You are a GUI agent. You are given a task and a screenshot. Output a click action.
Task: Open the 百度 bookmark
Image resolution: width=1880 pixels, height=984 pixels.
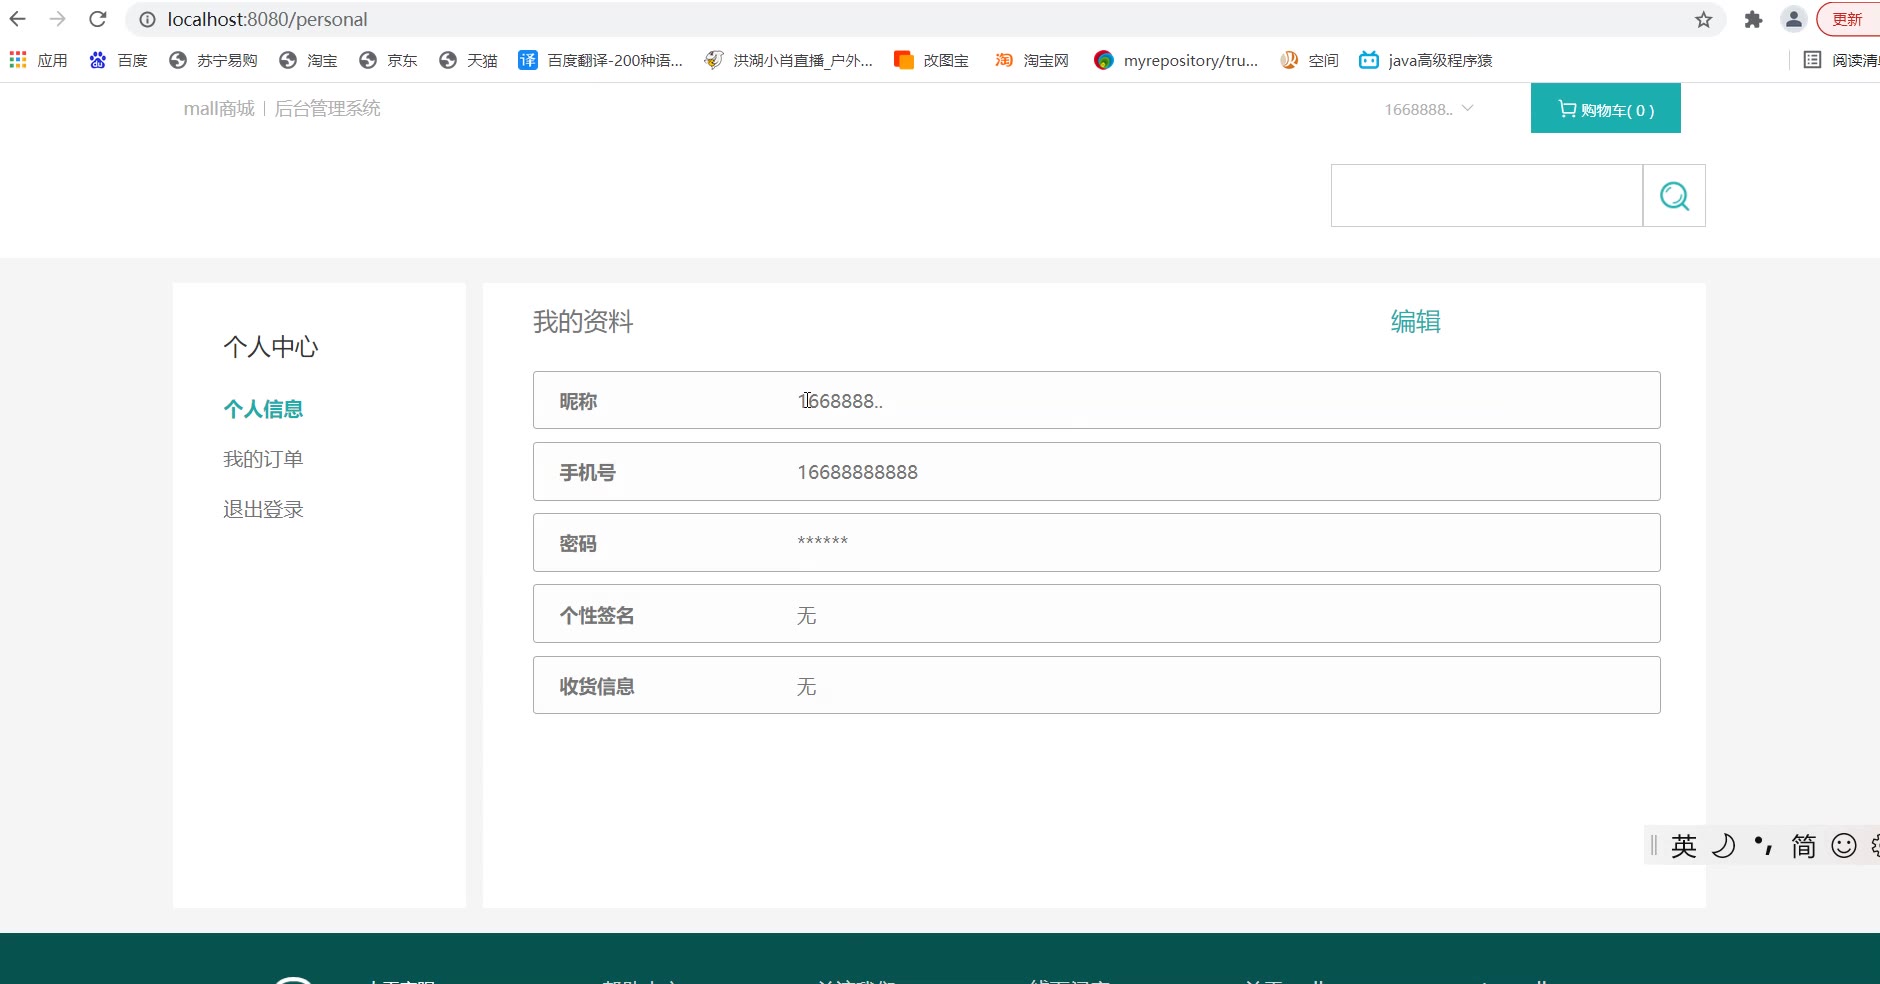118,60
